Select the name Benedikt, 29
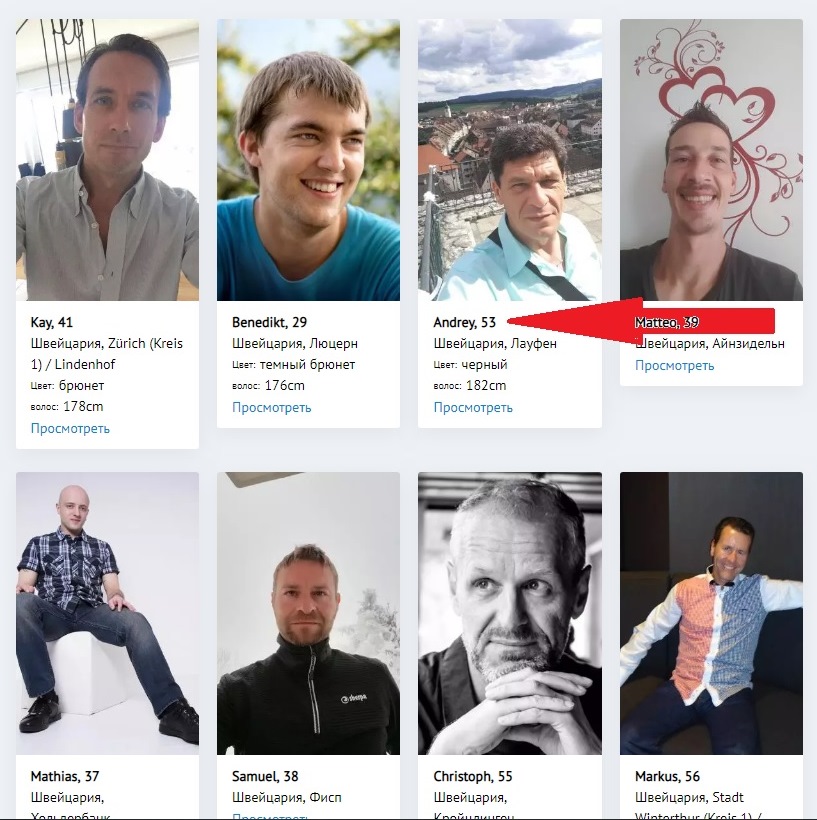817x820 pixels. (x=269, y=322)
